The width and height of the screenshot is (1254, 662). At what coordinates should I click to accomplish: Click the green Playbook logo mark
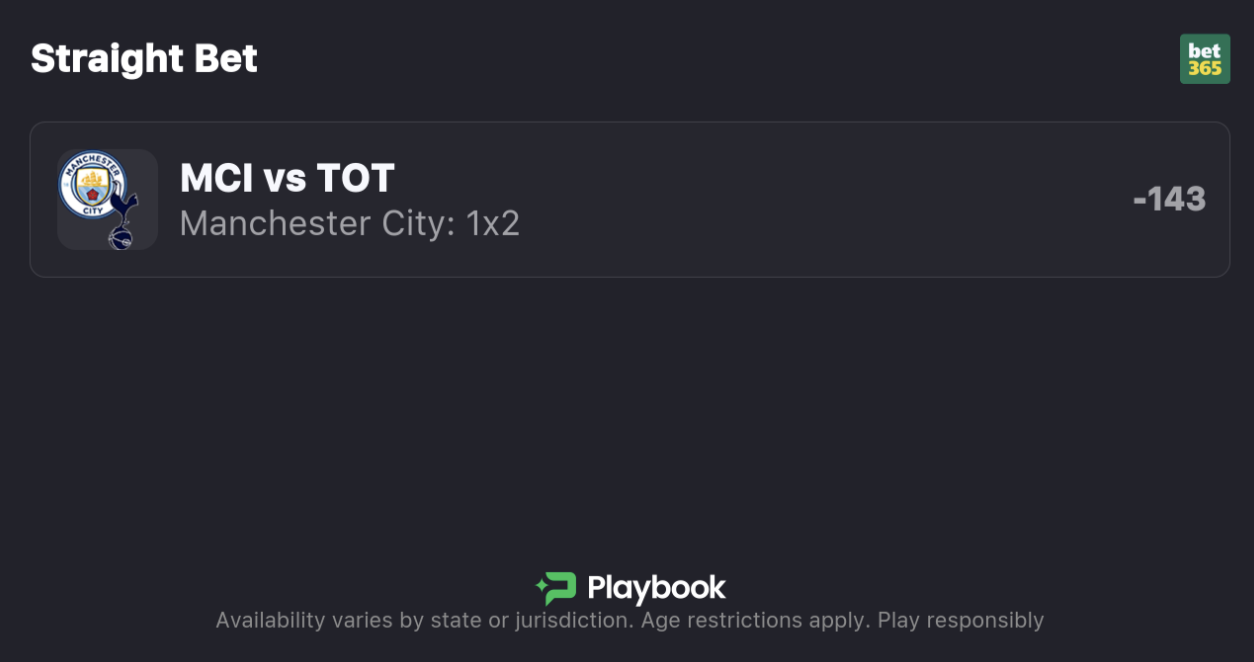click(x=556, y=588)
